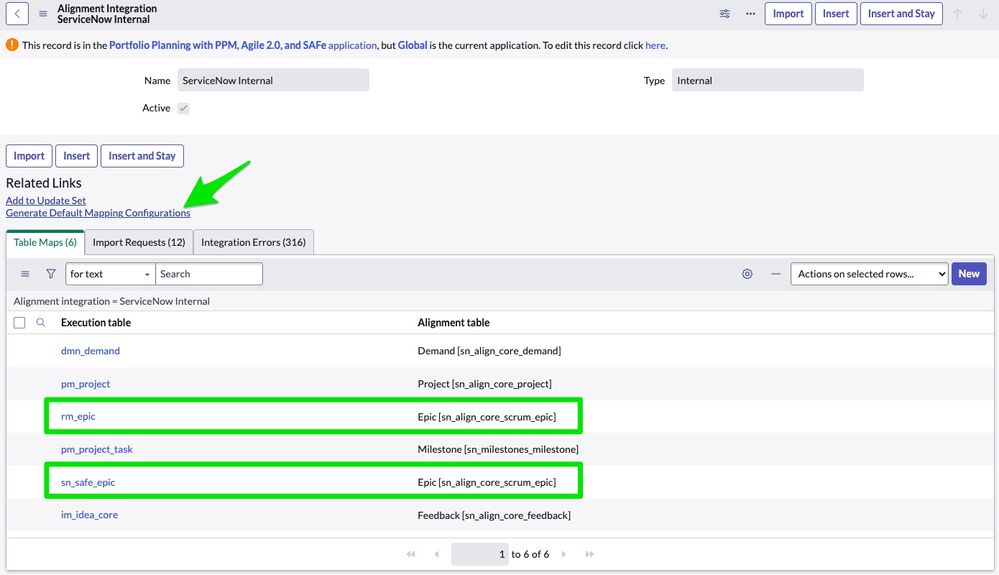The width and height of the screenshot is (999, 575).
Task: Focus the list Search input field
Action: click(209, 274)
